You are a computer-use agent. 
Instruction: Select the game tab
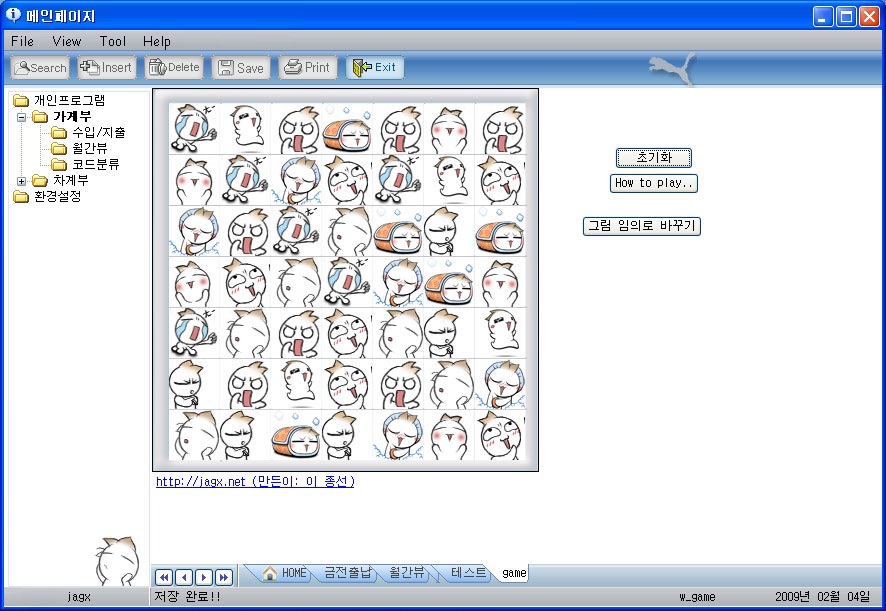pos(514,573)
